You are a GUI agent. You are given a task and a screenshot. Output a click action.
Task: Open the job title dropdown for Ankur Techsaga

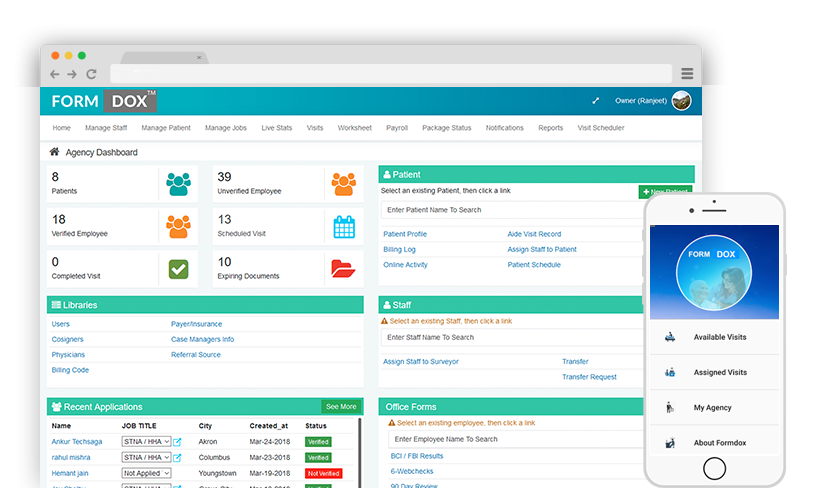(146, 442)
